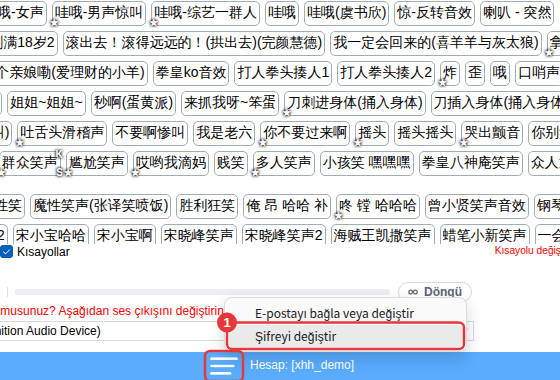
Task: Play the 蜡笔小新笑声 sound
Action: tap(485, 234)
